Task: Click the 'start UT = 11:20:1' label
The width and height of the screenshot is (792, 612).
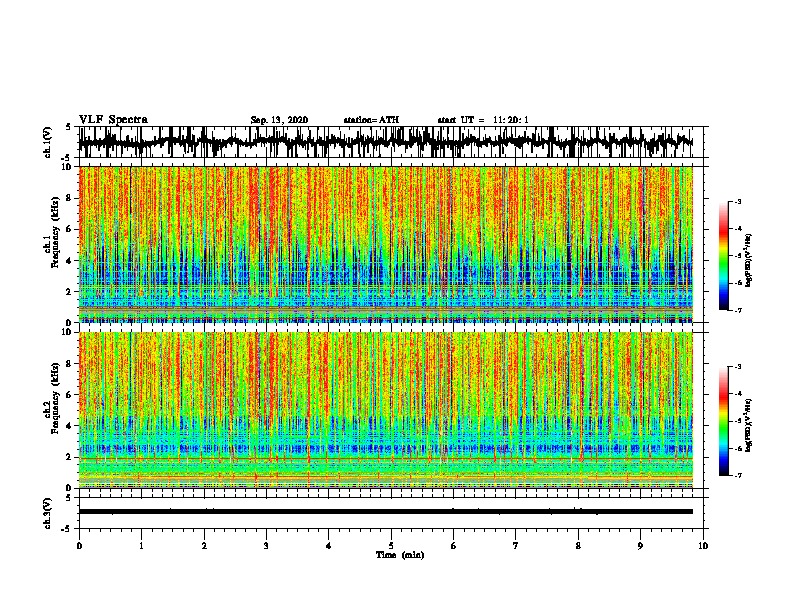Action: (483, 120)
